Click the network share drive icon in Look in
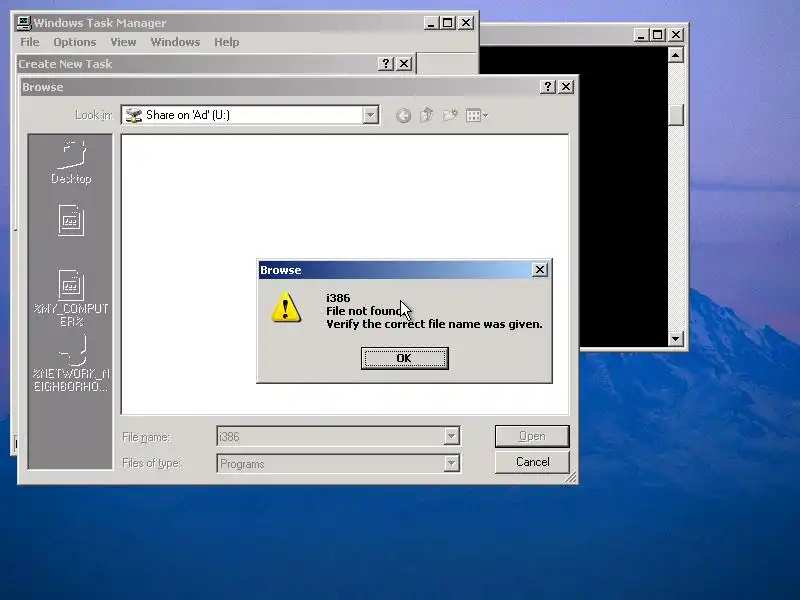Screen dimensions: 800x600 click(134, 115)
